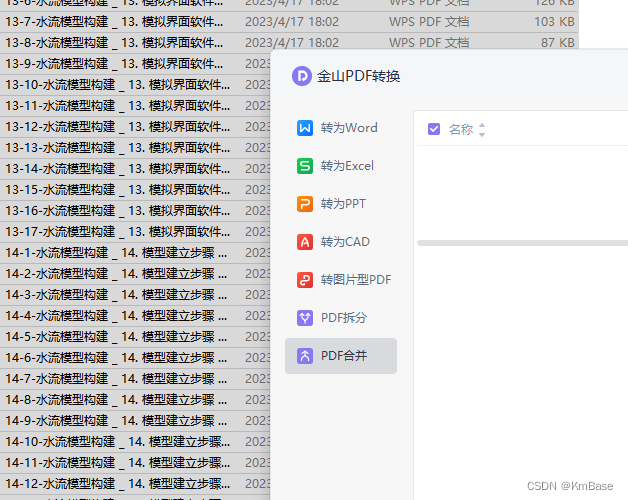The height and width of the screenshot is (500, 628).
Task: Select file 14-6-水流模型构建 in Explorer
Action: click(116, 358)
